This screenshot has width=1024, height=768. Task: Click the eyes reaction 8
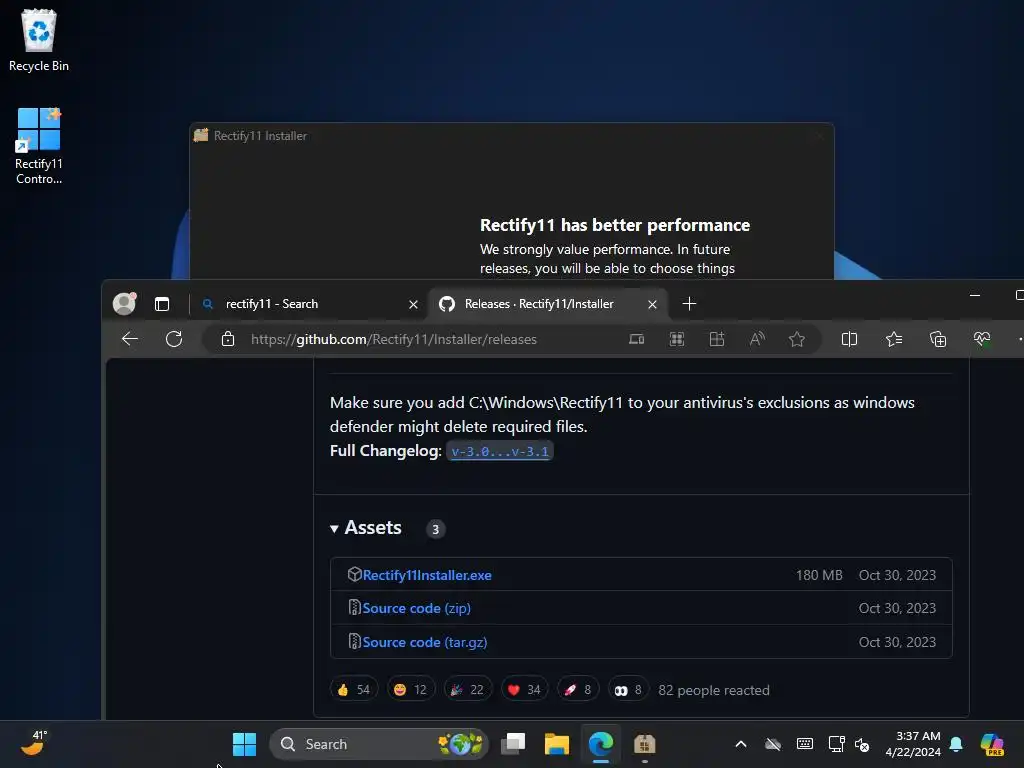(x=628, y=690)
